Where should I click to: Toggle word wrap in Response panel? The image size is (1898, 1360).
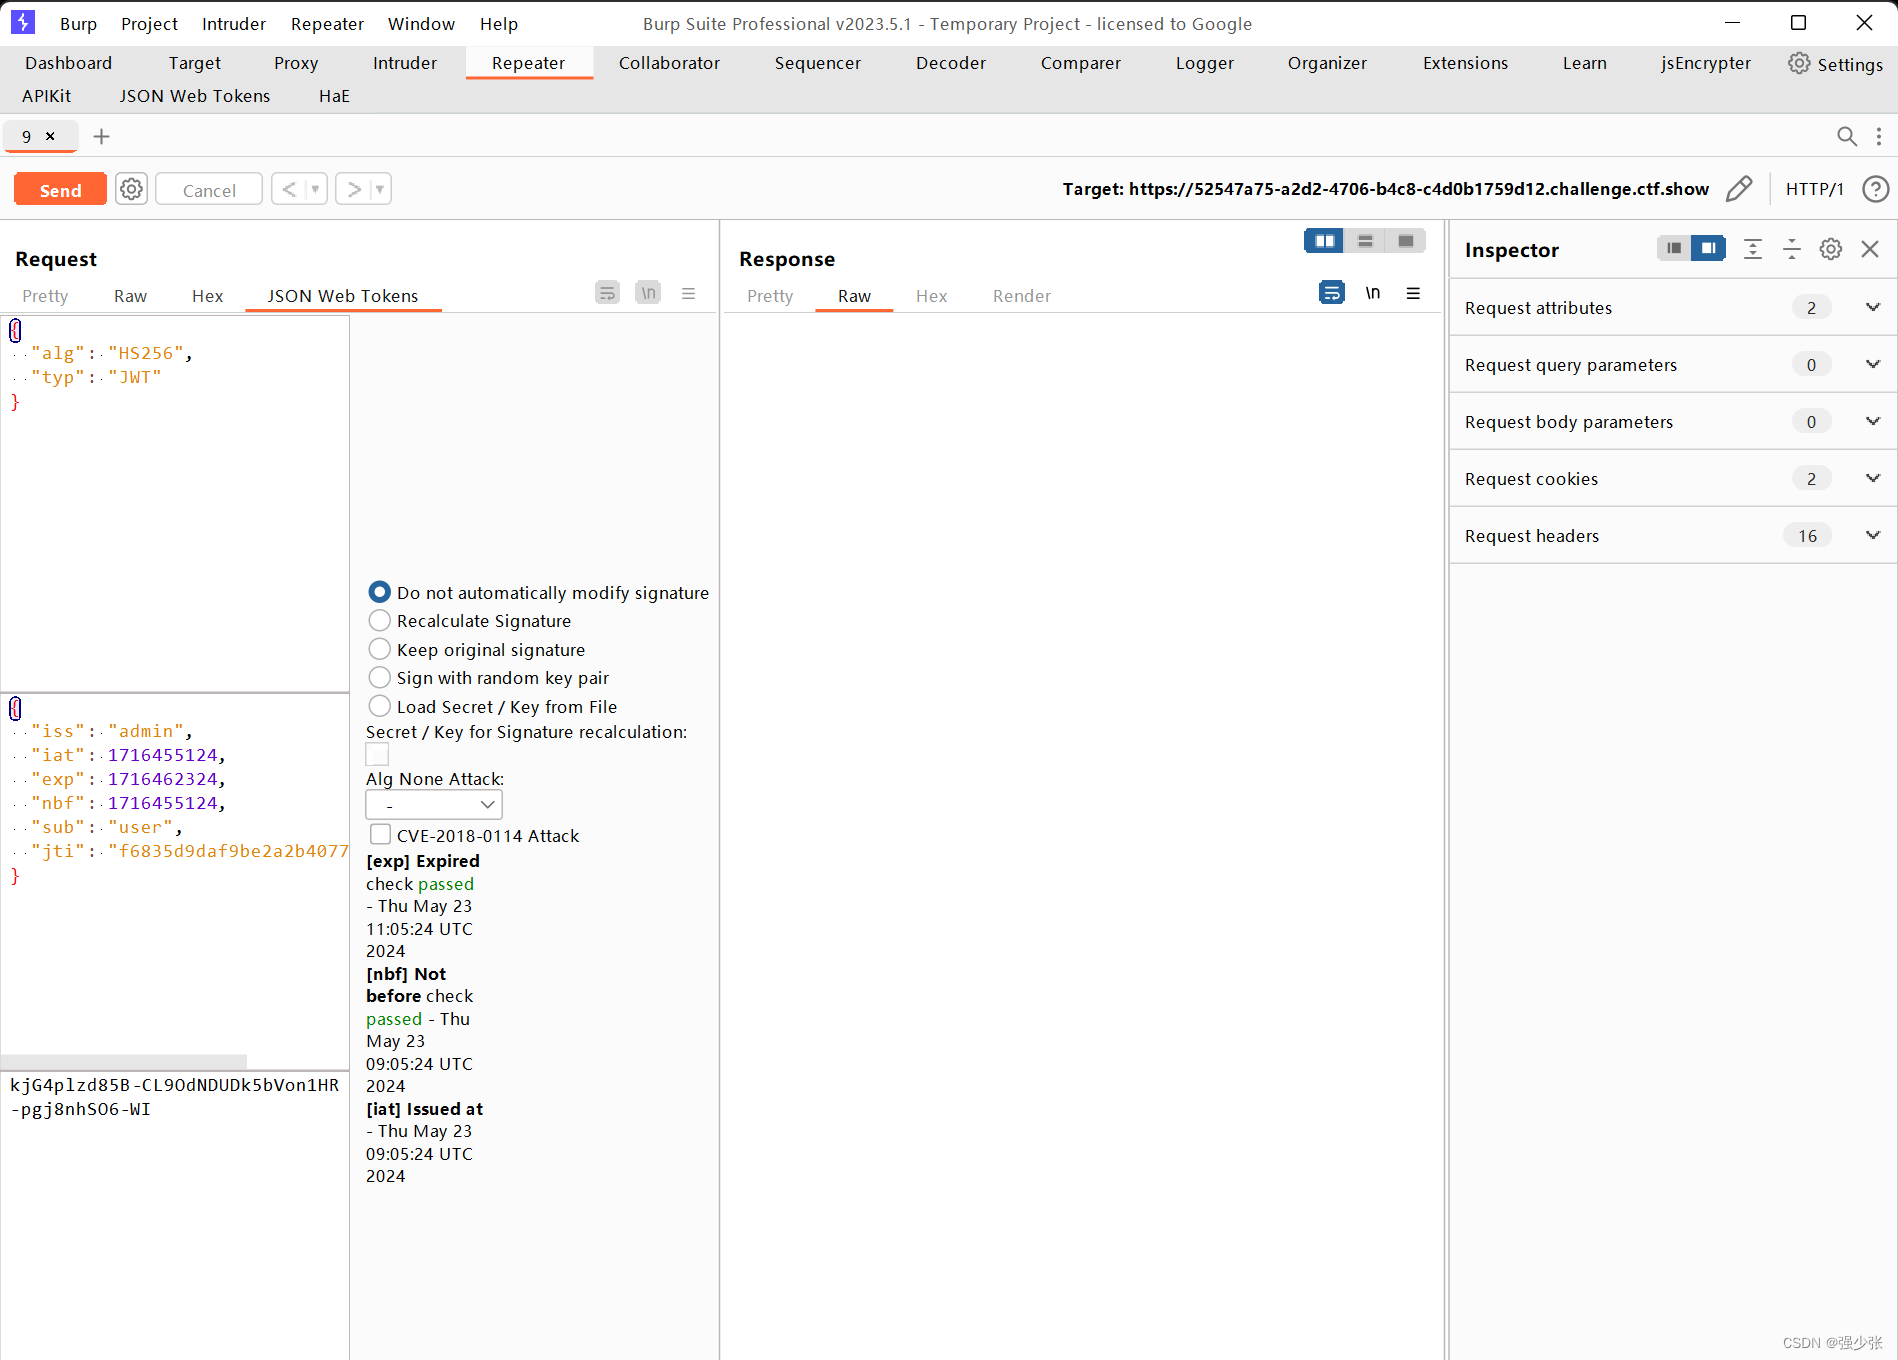click(1332, 293)
